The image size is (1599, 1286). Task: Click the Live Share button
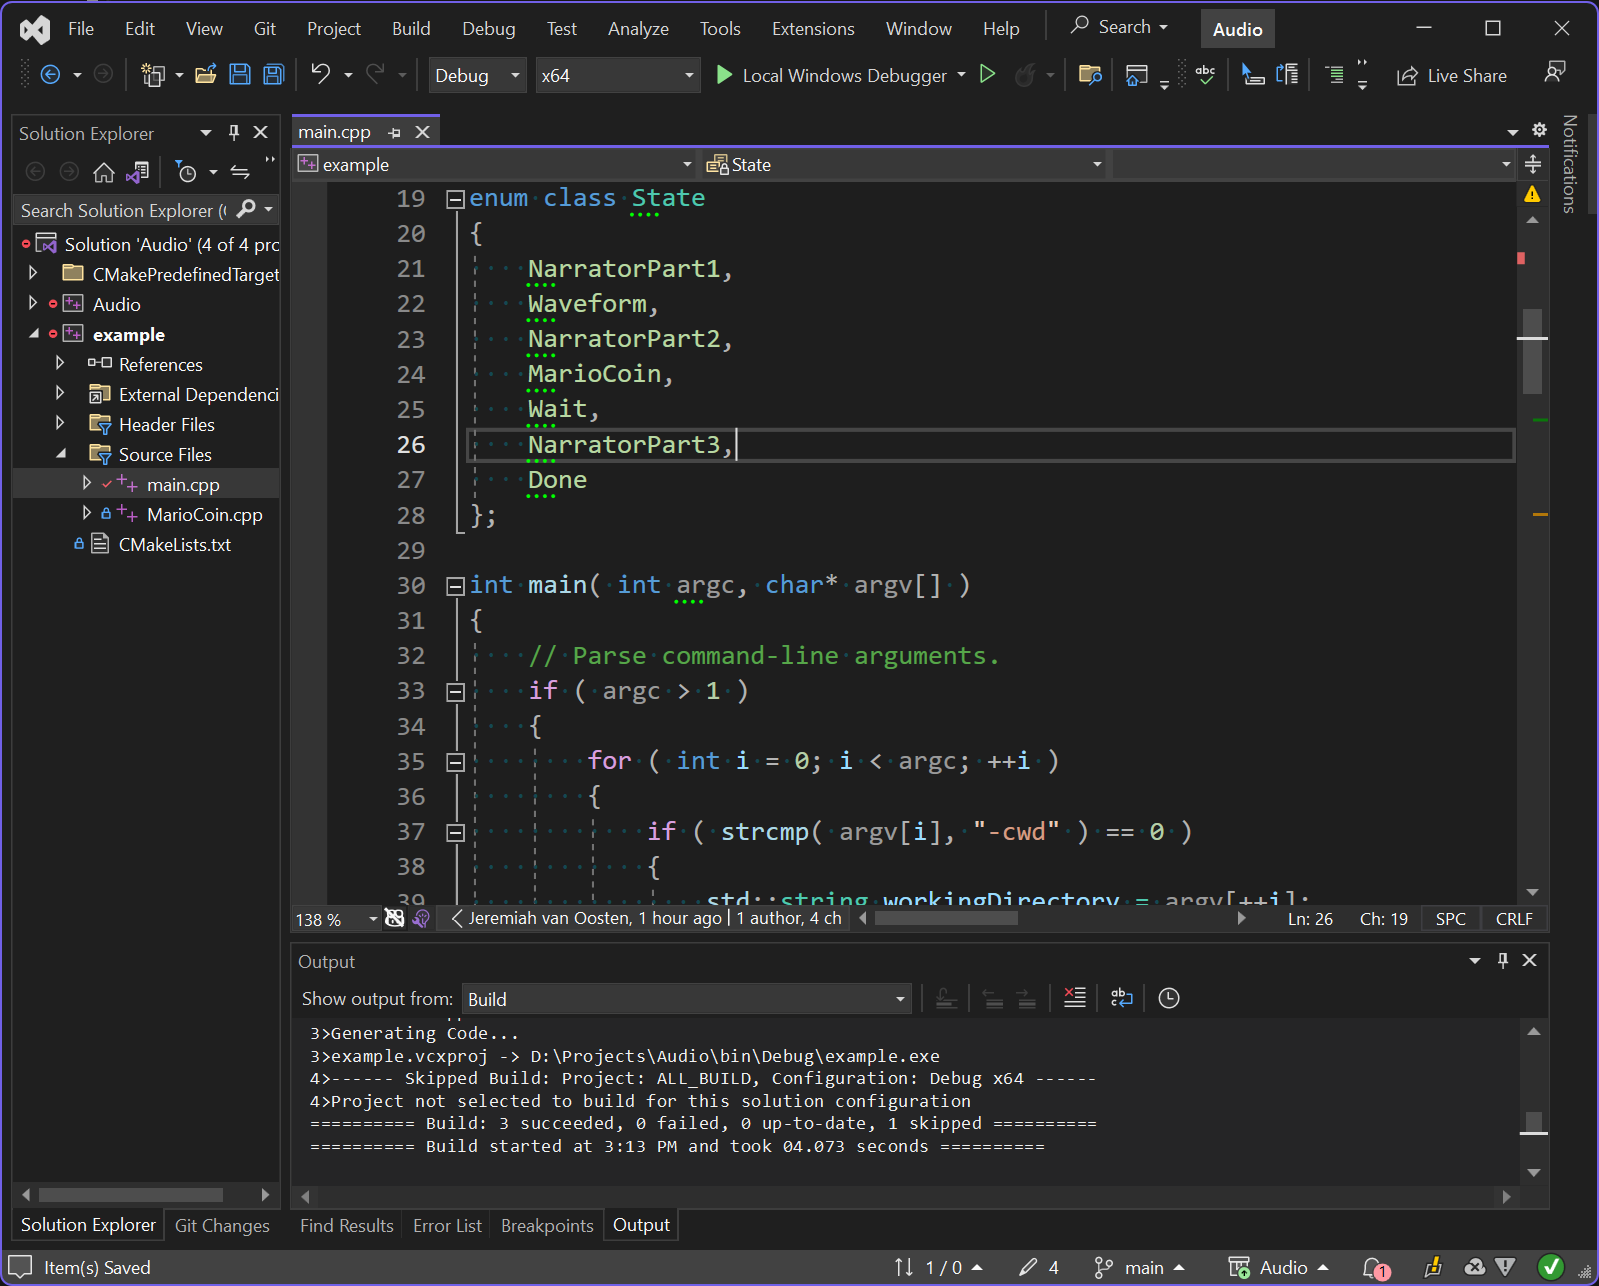click(x=1451, y=75)
